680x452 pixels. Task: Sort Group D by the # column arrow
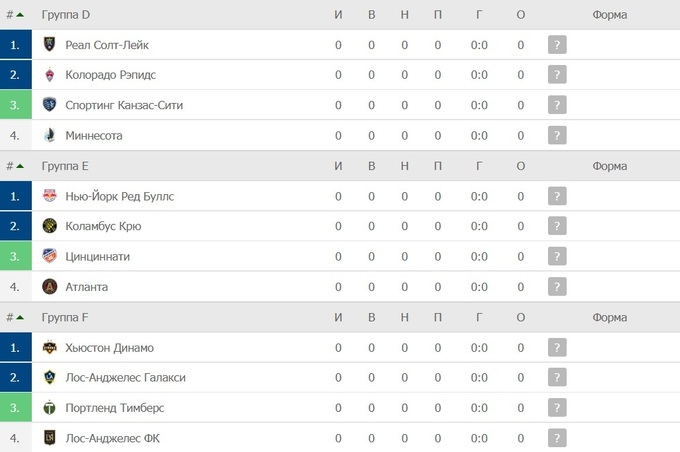[x=20, y=15]
